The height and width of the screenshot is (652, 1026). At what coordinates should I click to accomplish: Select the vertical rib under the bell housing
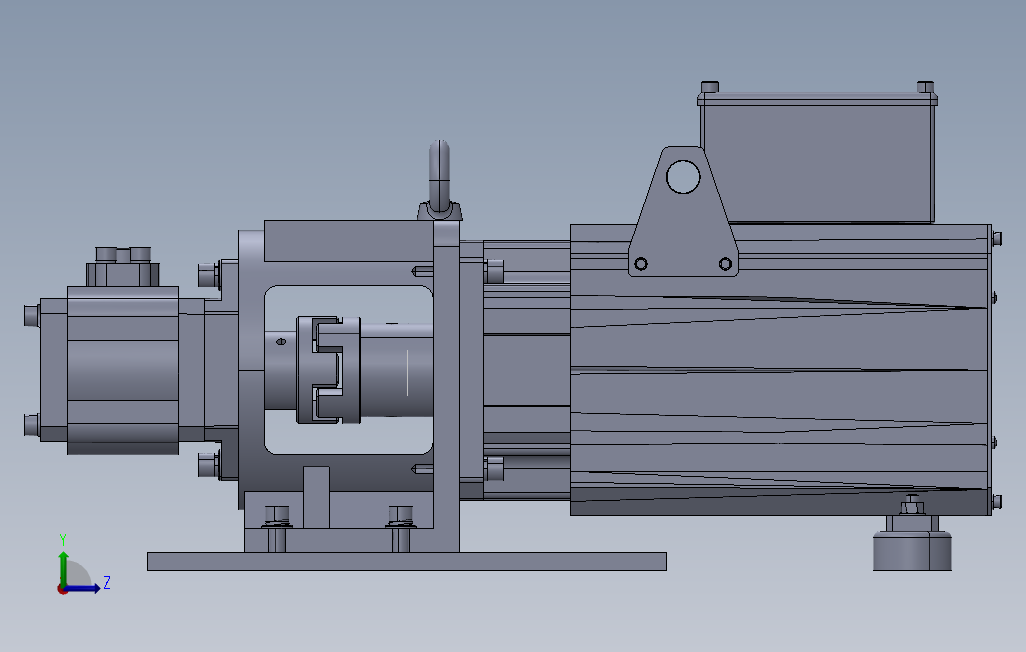[316, 497]
